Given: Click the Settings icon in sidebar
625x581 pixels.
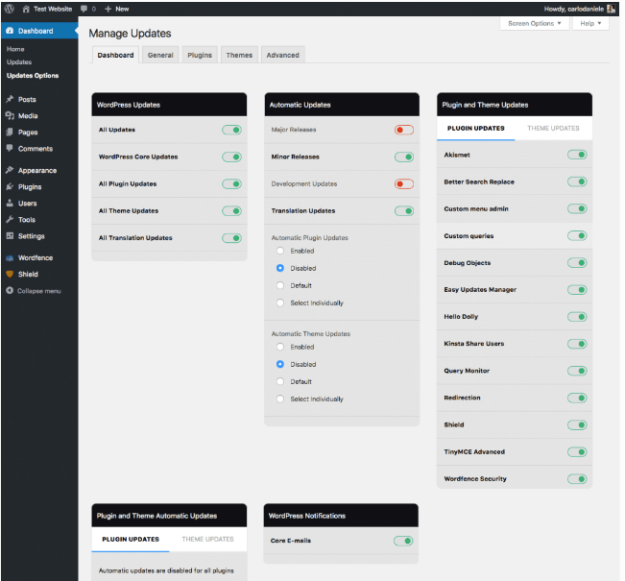Looking at the screenshot, I should [10, 236].
